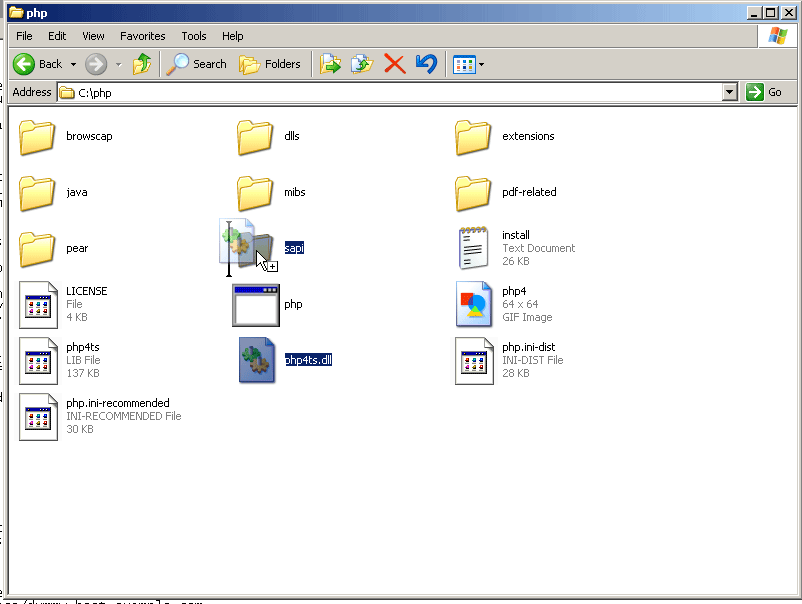Expand the Back history dropdown arrow

pyautogui.click(x=73, y=64)
